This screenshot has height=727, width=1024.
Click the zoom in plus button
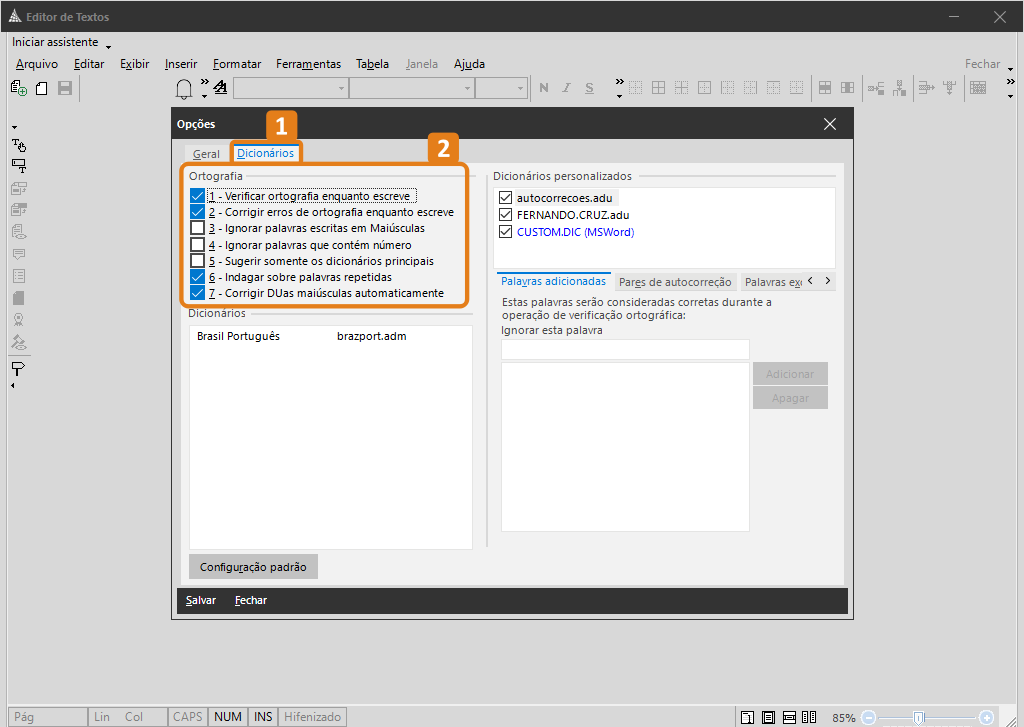(x=987, y=718)
